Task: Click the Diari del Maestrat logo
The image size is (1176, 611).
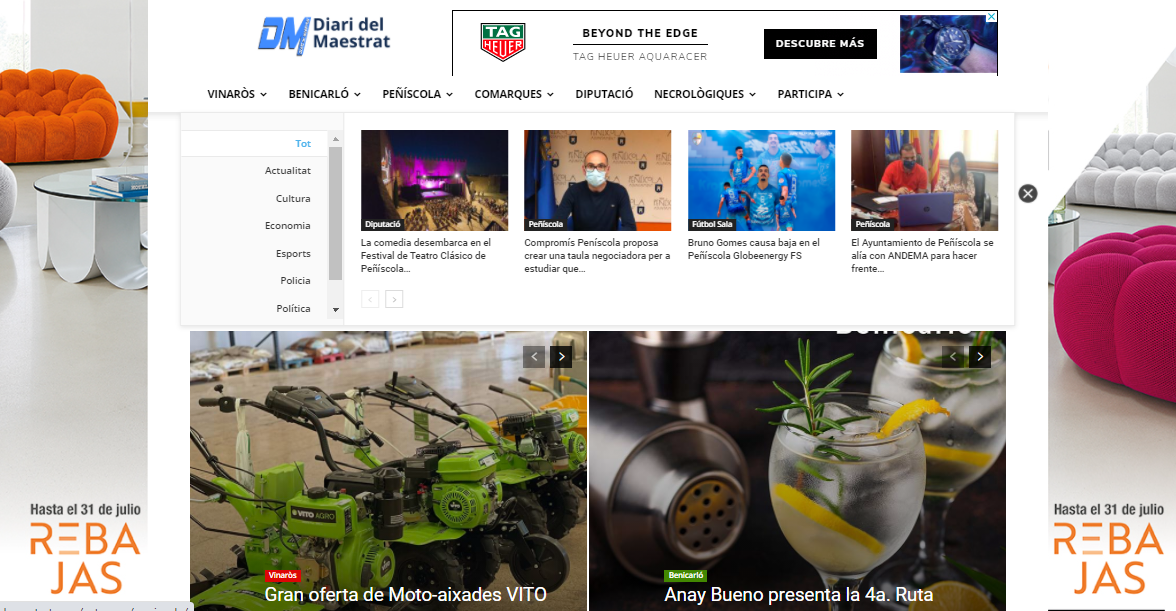Action: pos(324,34)
